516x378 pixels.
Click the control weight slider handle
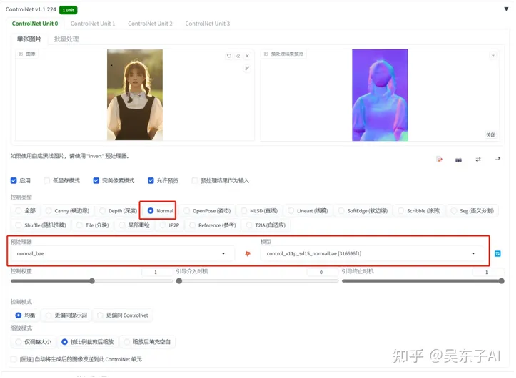pos(92,281)
